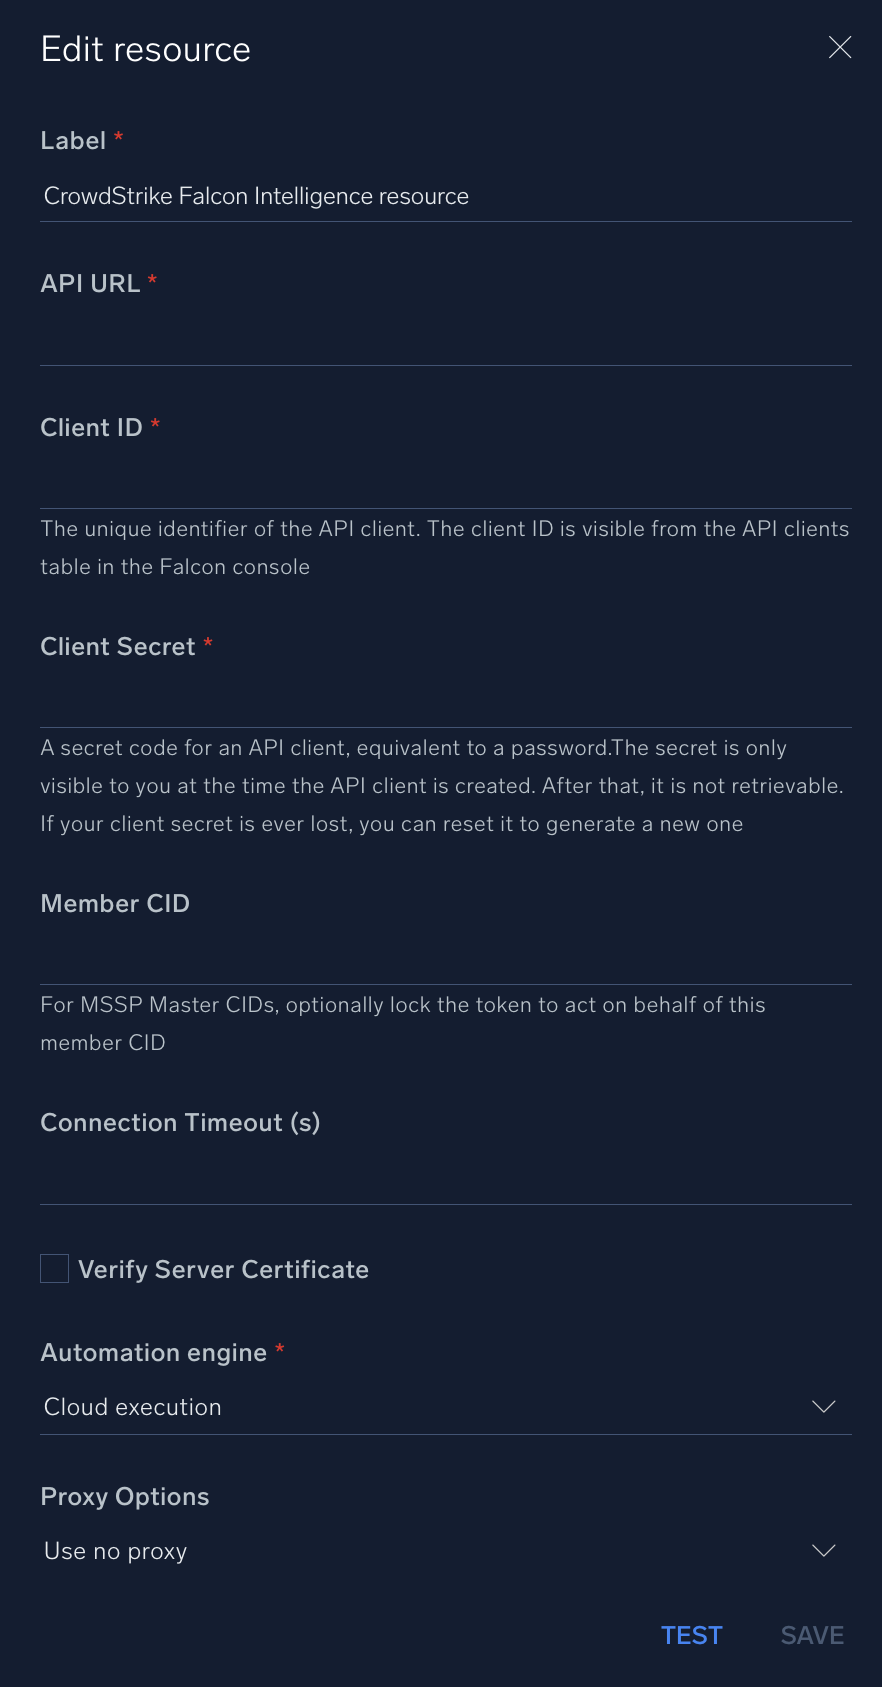This screenshot has width=882, height=1687.
Task: Open the Automation engine dropdown chevron
Action: (823, 1406)
